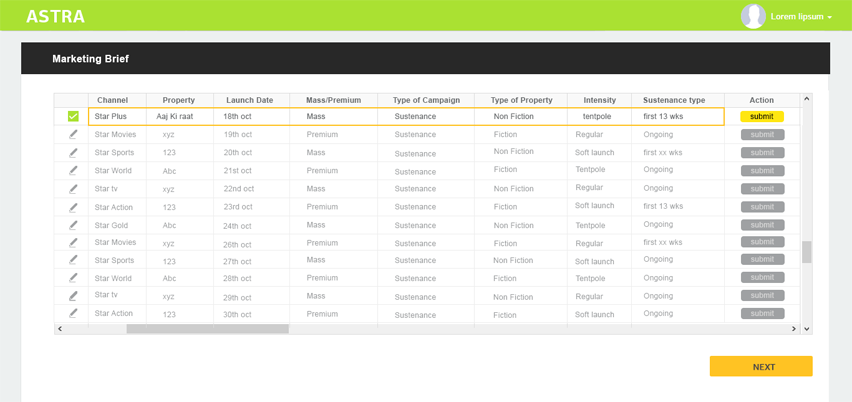Click the pencil edit icon for Star Sports 20th oct

click(73, 152)
